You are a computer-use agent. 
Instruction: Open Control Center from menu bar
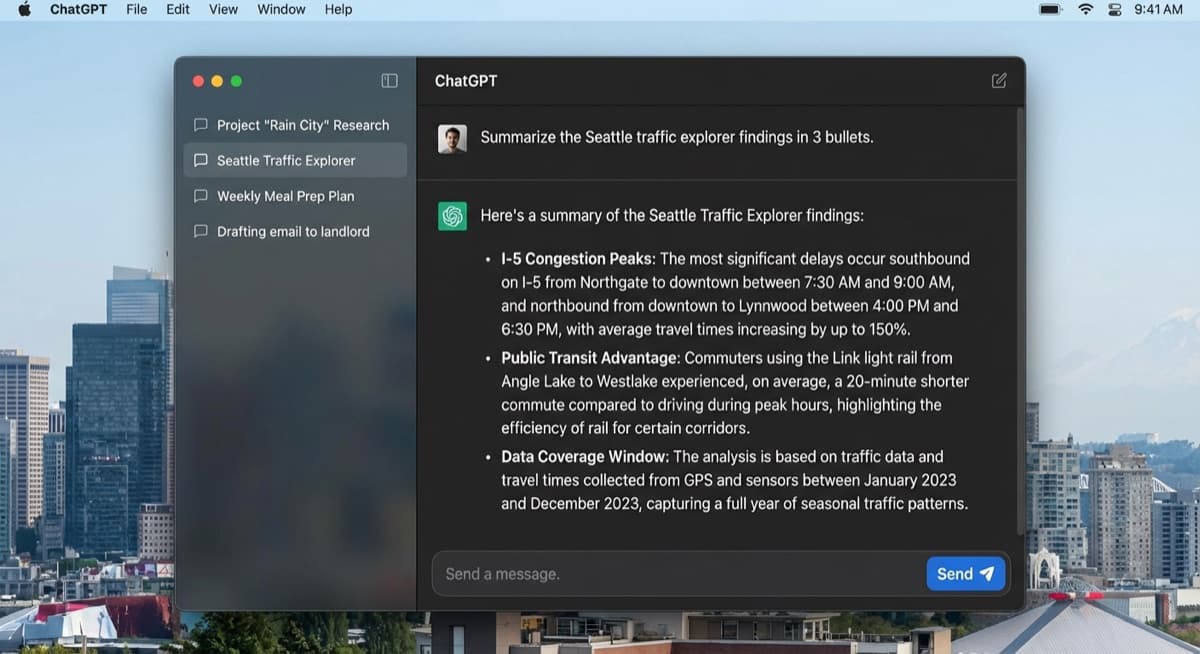pyautogui.click(x=1115, y=9)
